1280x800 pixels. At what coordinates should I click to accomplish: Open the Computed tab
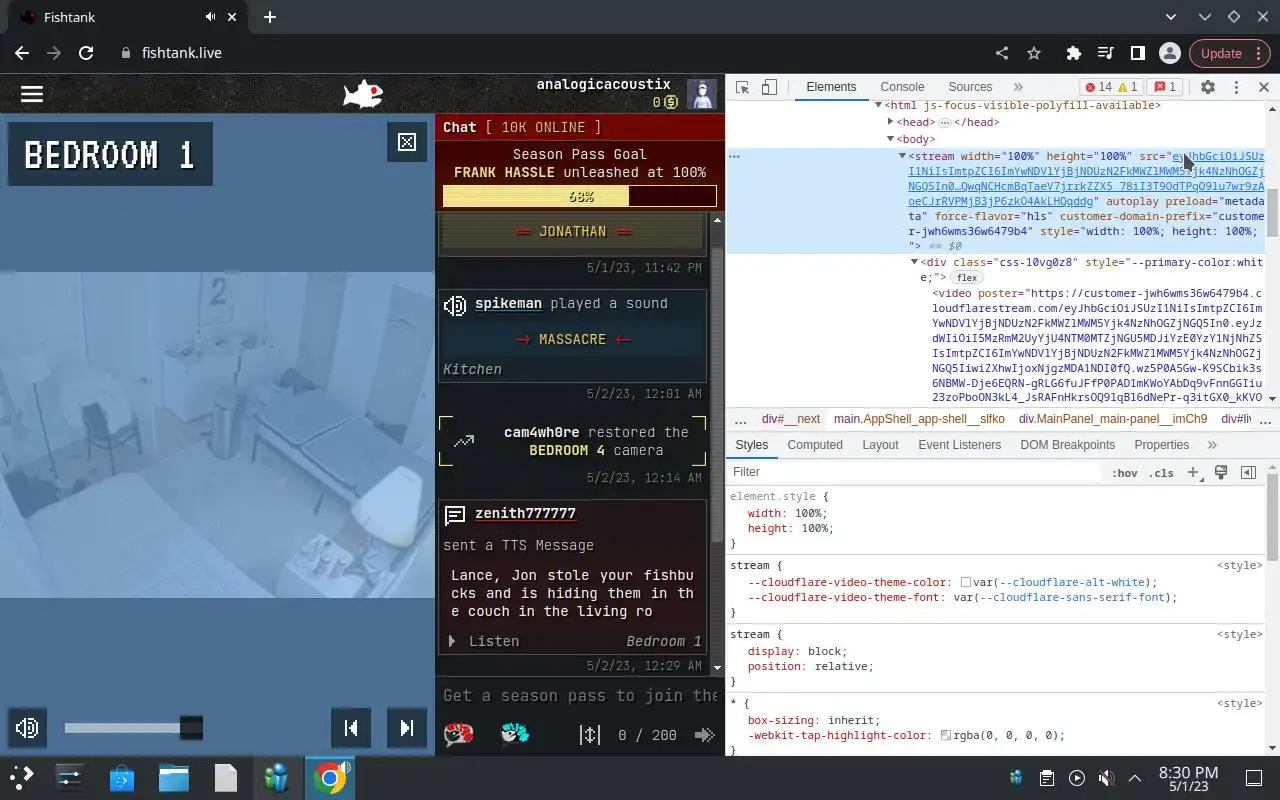[x=815, y=445]
